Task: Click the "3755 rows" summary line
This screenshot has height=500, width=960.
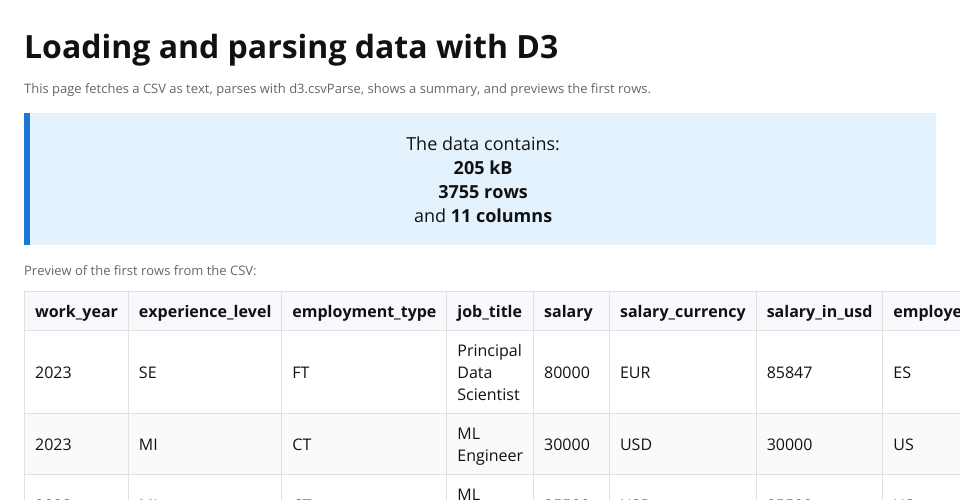Action: coord(482,192)
